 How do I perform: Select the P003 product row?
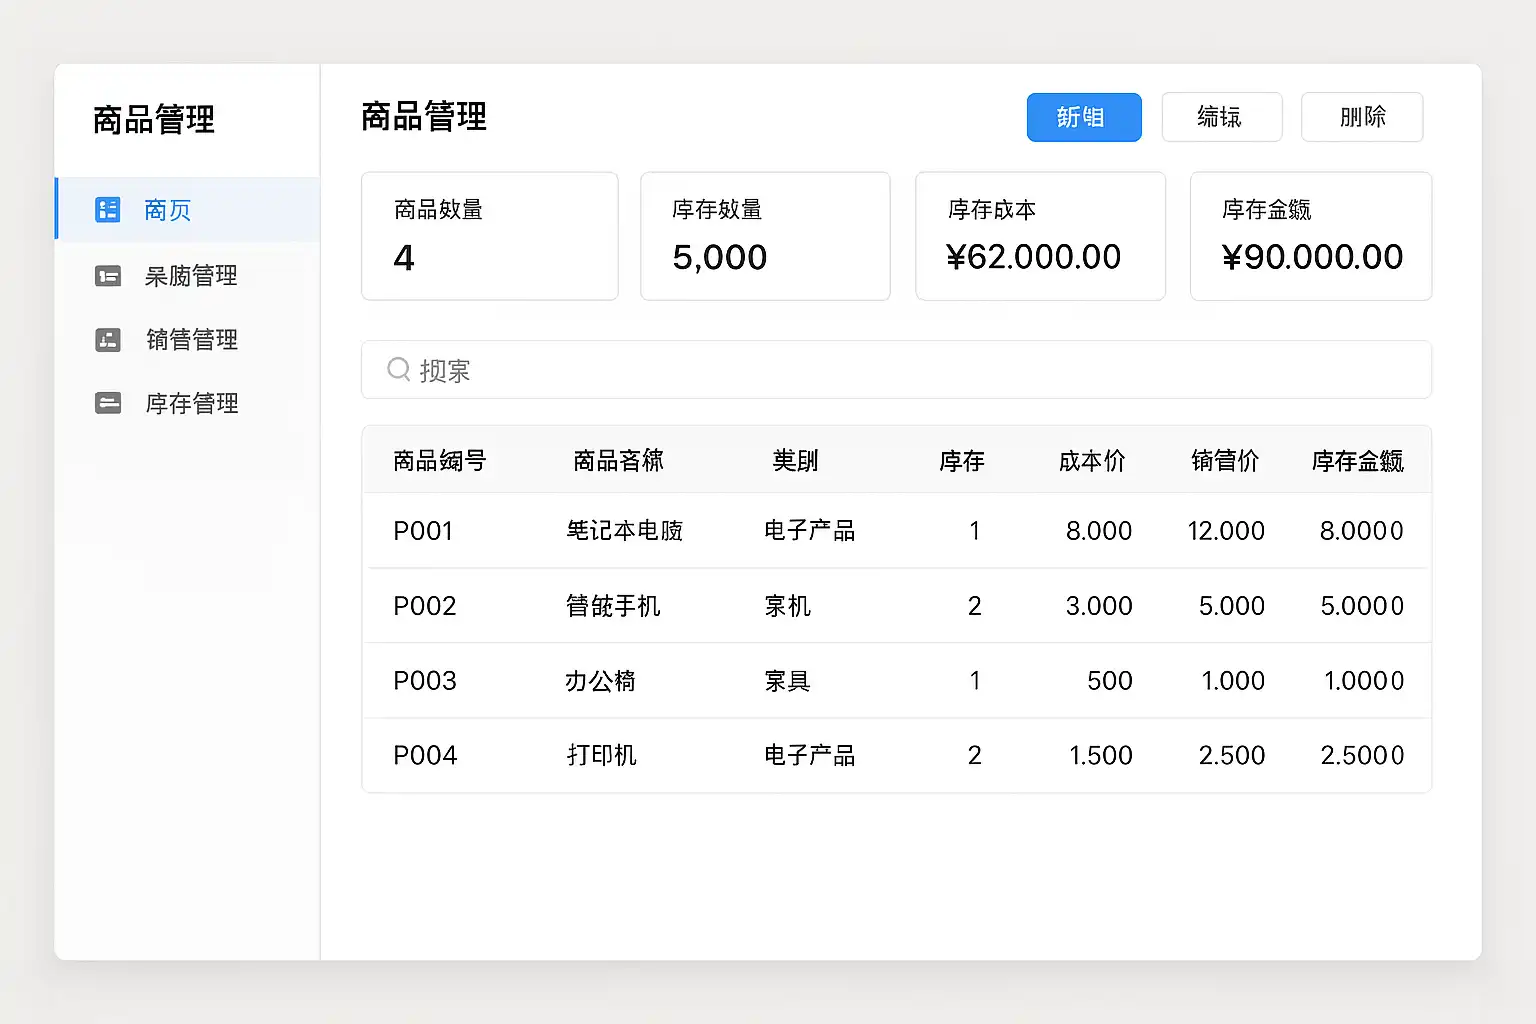point(896,681)
